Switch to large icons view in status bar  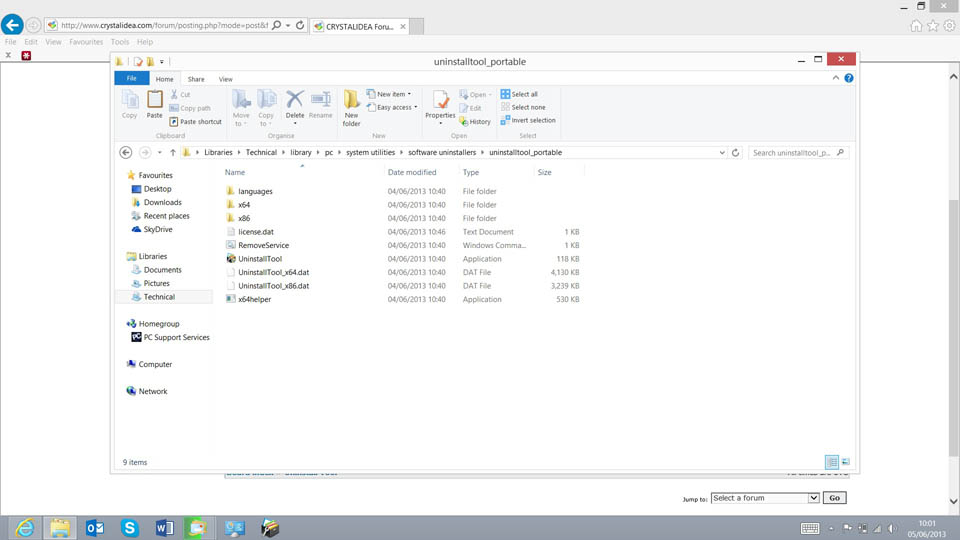click(x=846, y=462)
